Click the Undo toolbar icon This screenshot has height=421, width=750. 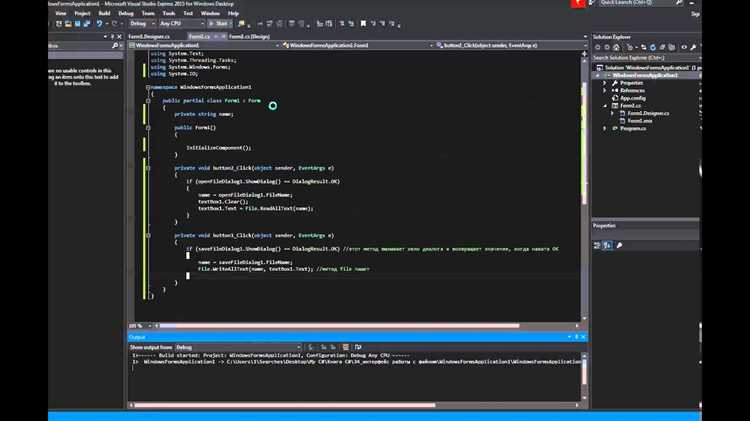[x=99, y=23]
